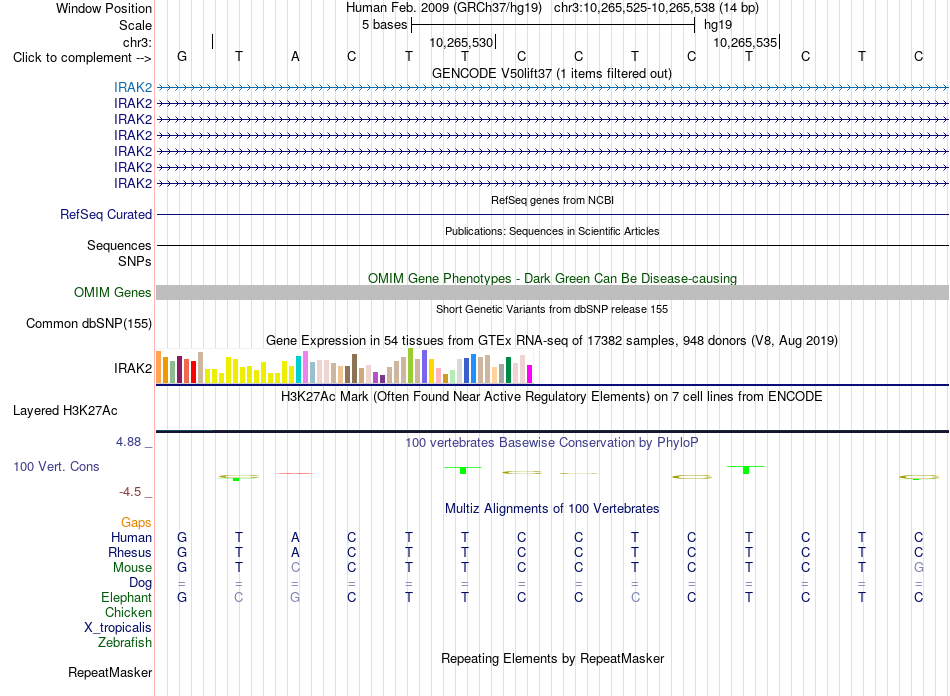
Task: Click the 10,265,535 position marker
Action: [x=745, y=42]
